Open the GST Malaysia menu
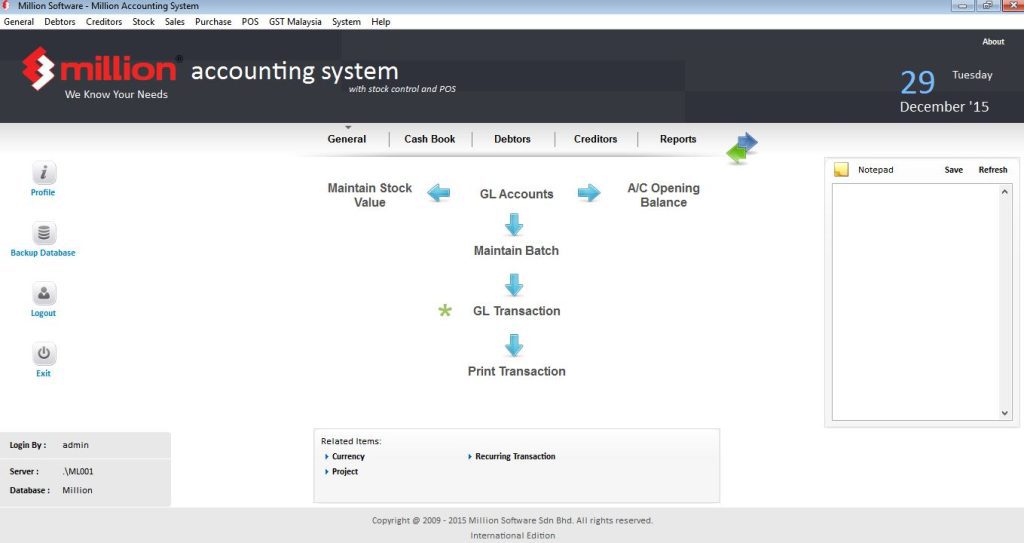This screenshot has height=543, width=1024. (295, 22)
